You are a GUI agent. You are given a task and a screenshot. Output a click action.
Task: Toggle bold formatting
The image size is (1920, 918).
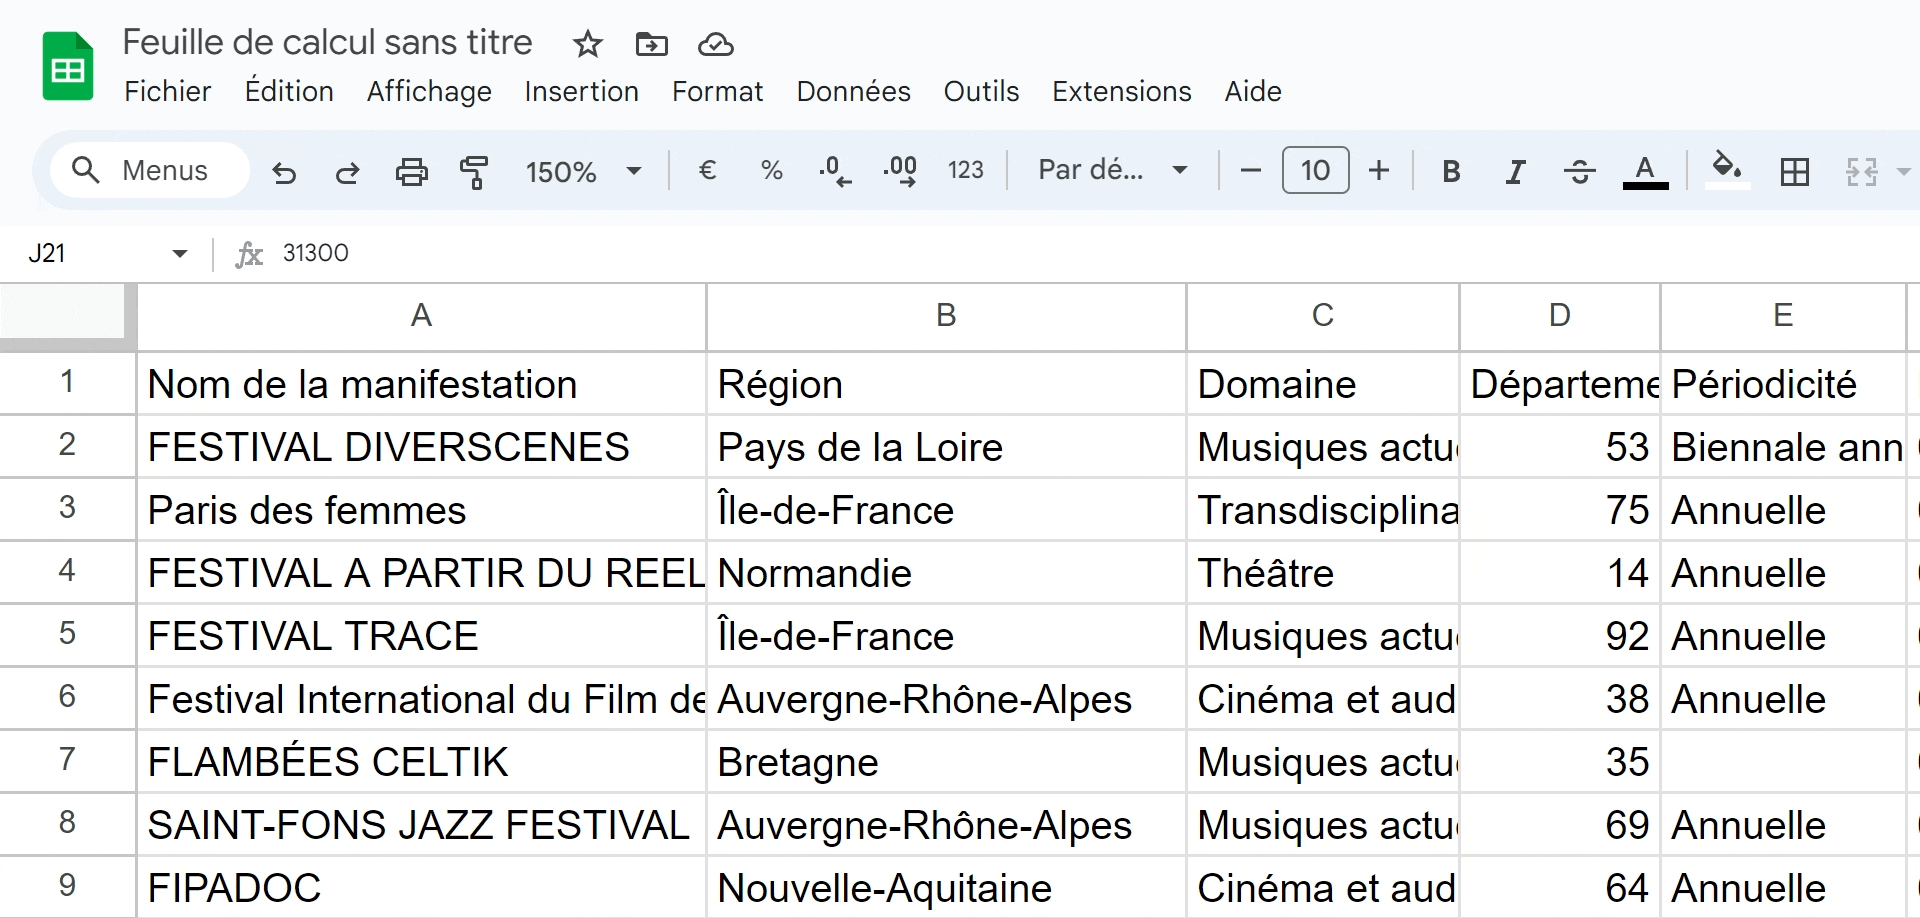coord(1451,171)
